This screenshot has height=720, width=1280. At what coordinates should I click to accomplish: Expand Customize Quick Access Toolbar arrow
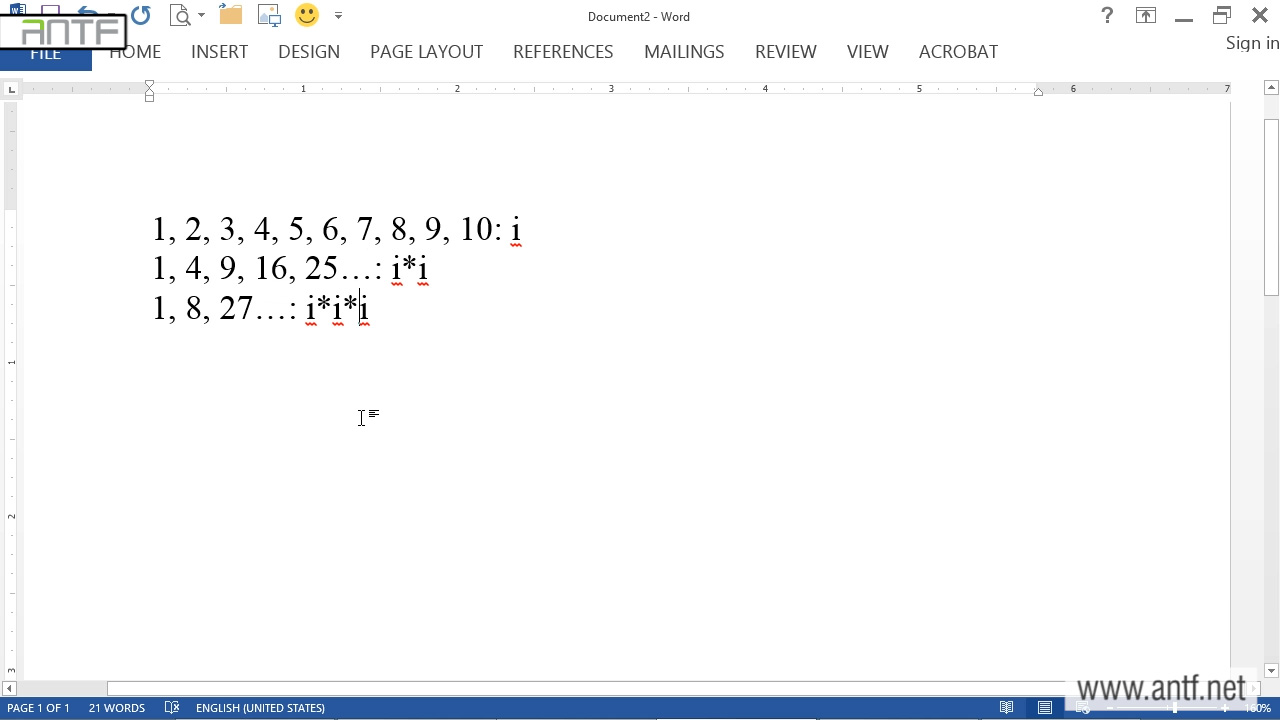[338, 16]
